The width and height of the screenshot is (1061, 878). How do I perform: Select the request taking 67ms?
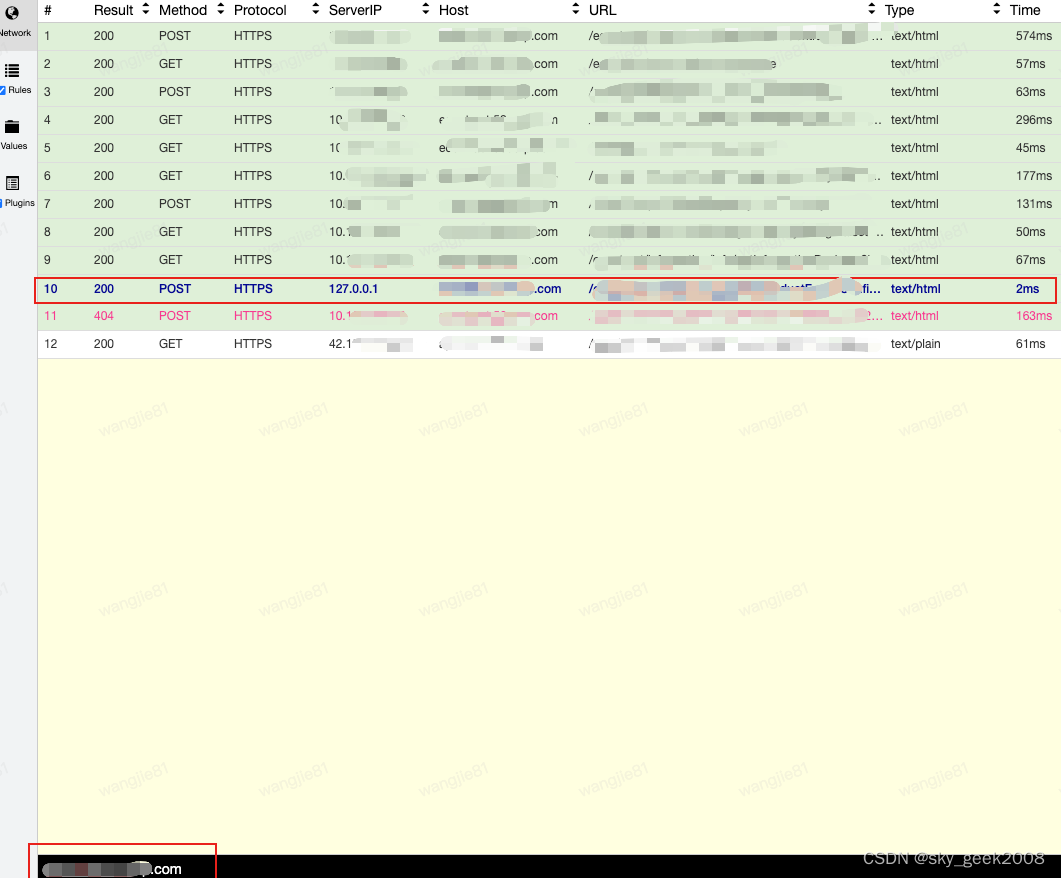(x=549, y=260)
